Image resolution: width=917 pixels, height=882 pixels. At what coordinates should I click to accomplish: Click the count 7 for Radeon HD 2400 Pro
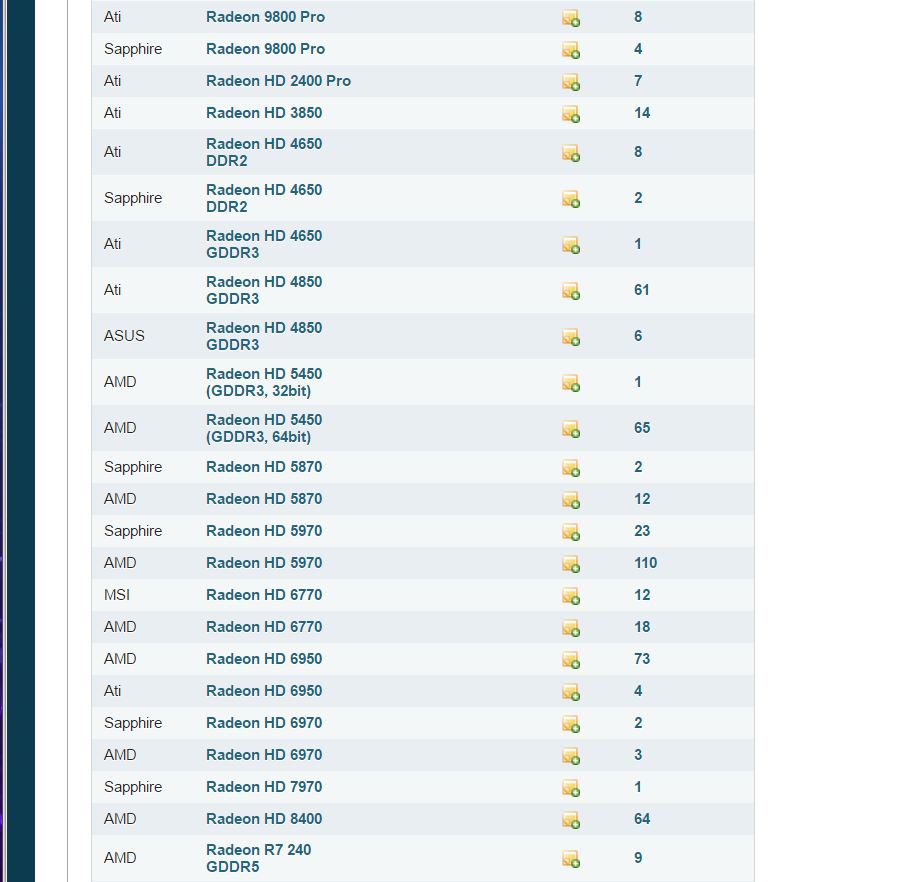click(638, 81)
